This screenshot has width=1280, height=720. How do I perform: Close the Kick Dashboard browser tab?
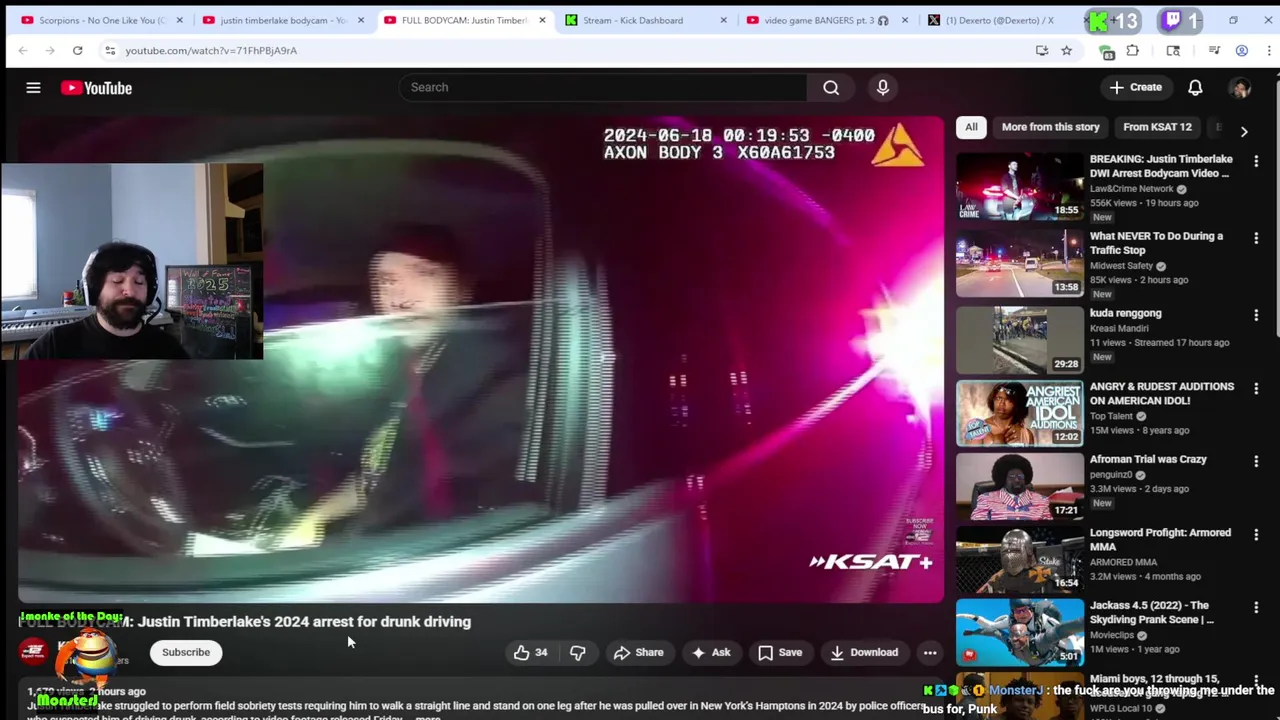(723, 20)
